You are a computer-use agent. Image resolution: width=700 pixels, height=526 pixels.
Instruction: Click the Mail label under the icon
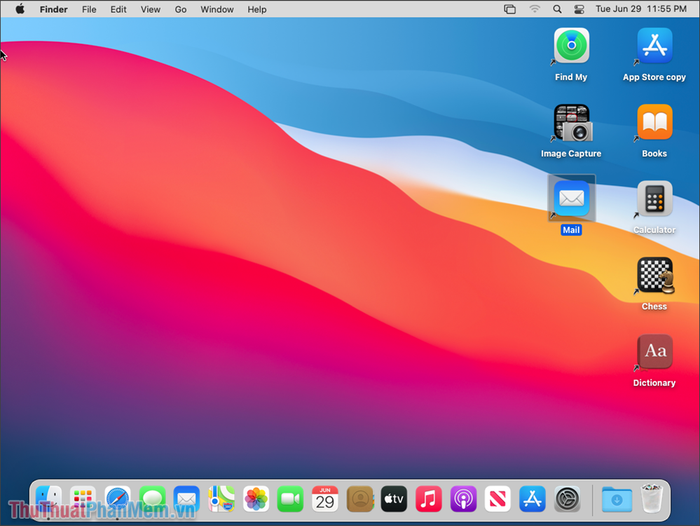coord(571,230)
